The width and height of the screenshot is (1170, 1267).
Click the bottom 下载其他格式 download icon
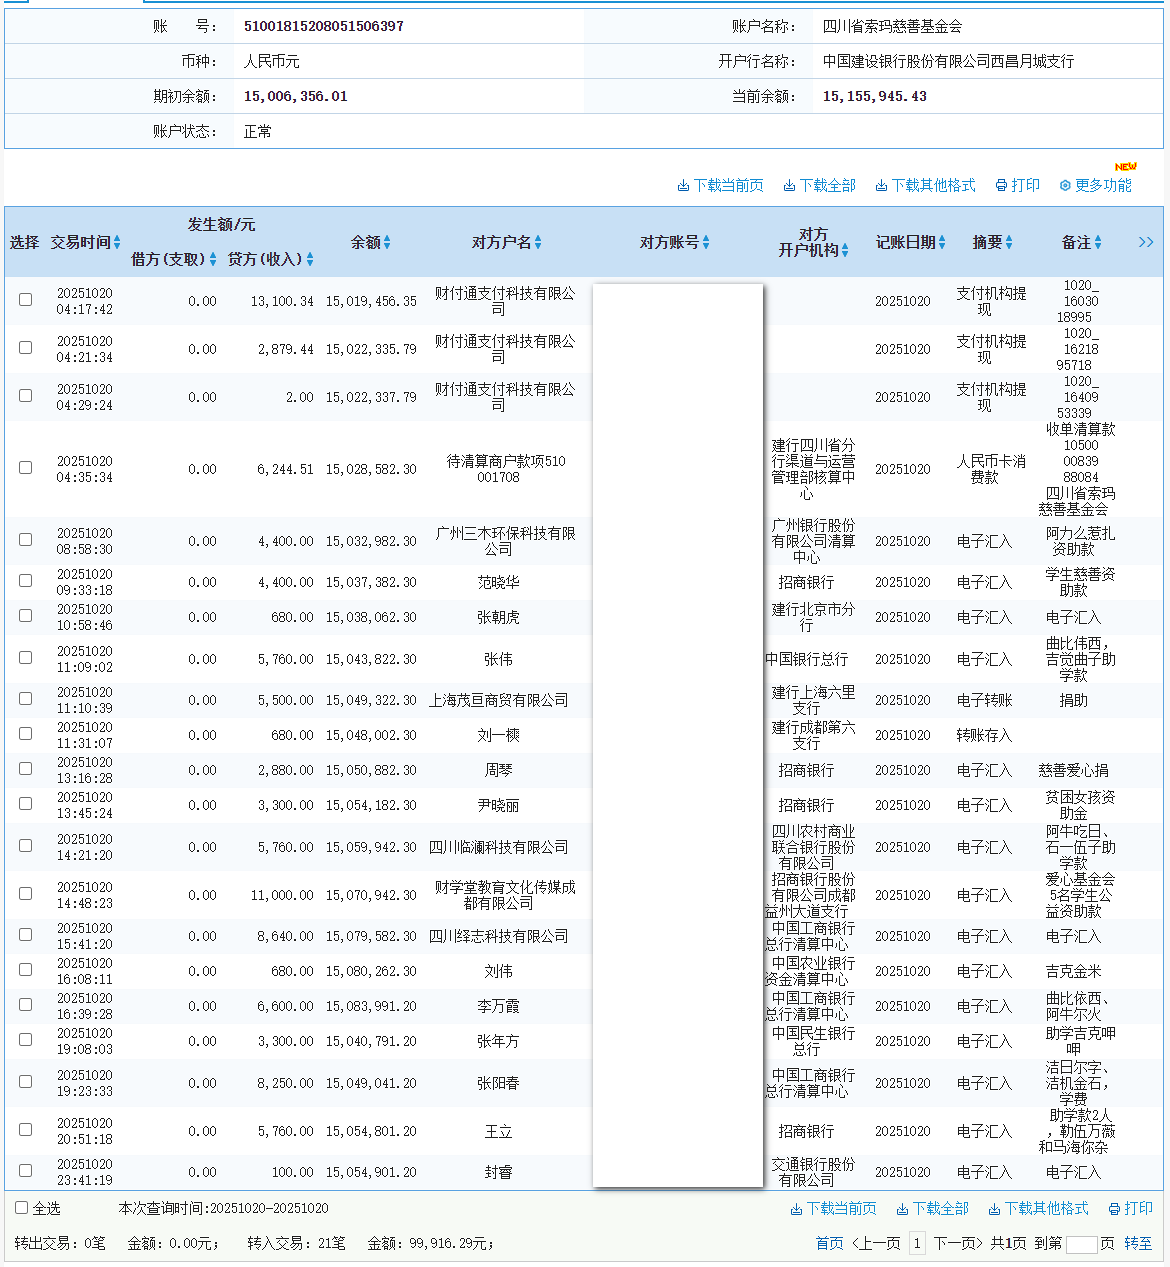coord(994,1208)
